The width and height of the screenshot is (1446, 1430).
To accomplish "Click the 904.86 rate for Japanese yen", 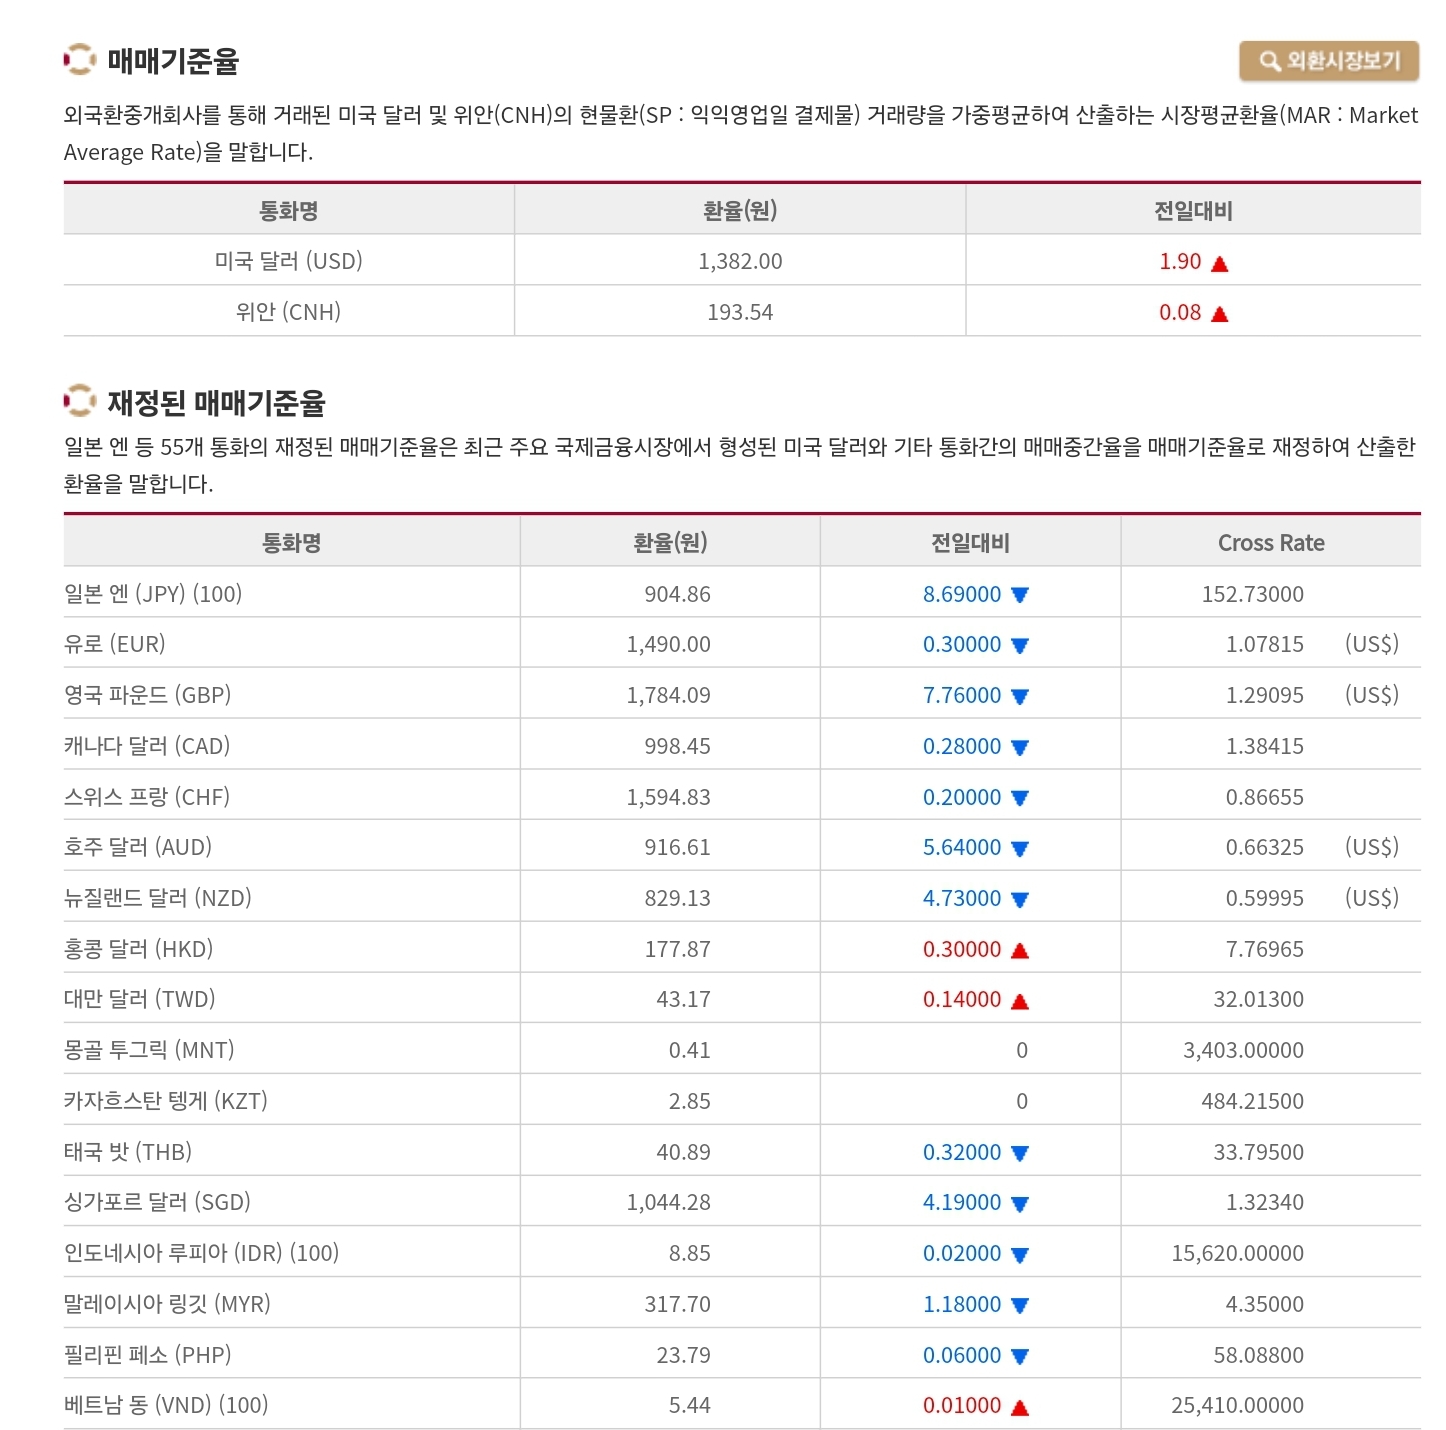I will click(677, 594).
